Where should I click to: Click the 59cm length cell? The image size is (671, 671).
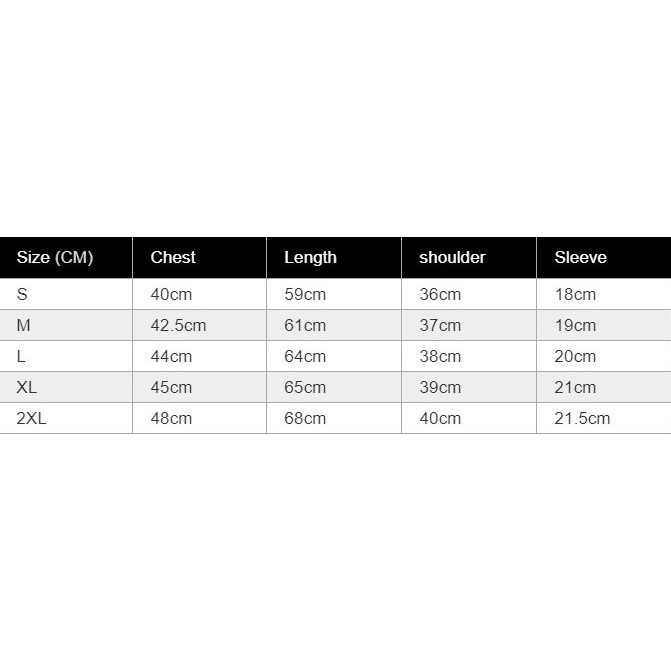tap(305, 294)
